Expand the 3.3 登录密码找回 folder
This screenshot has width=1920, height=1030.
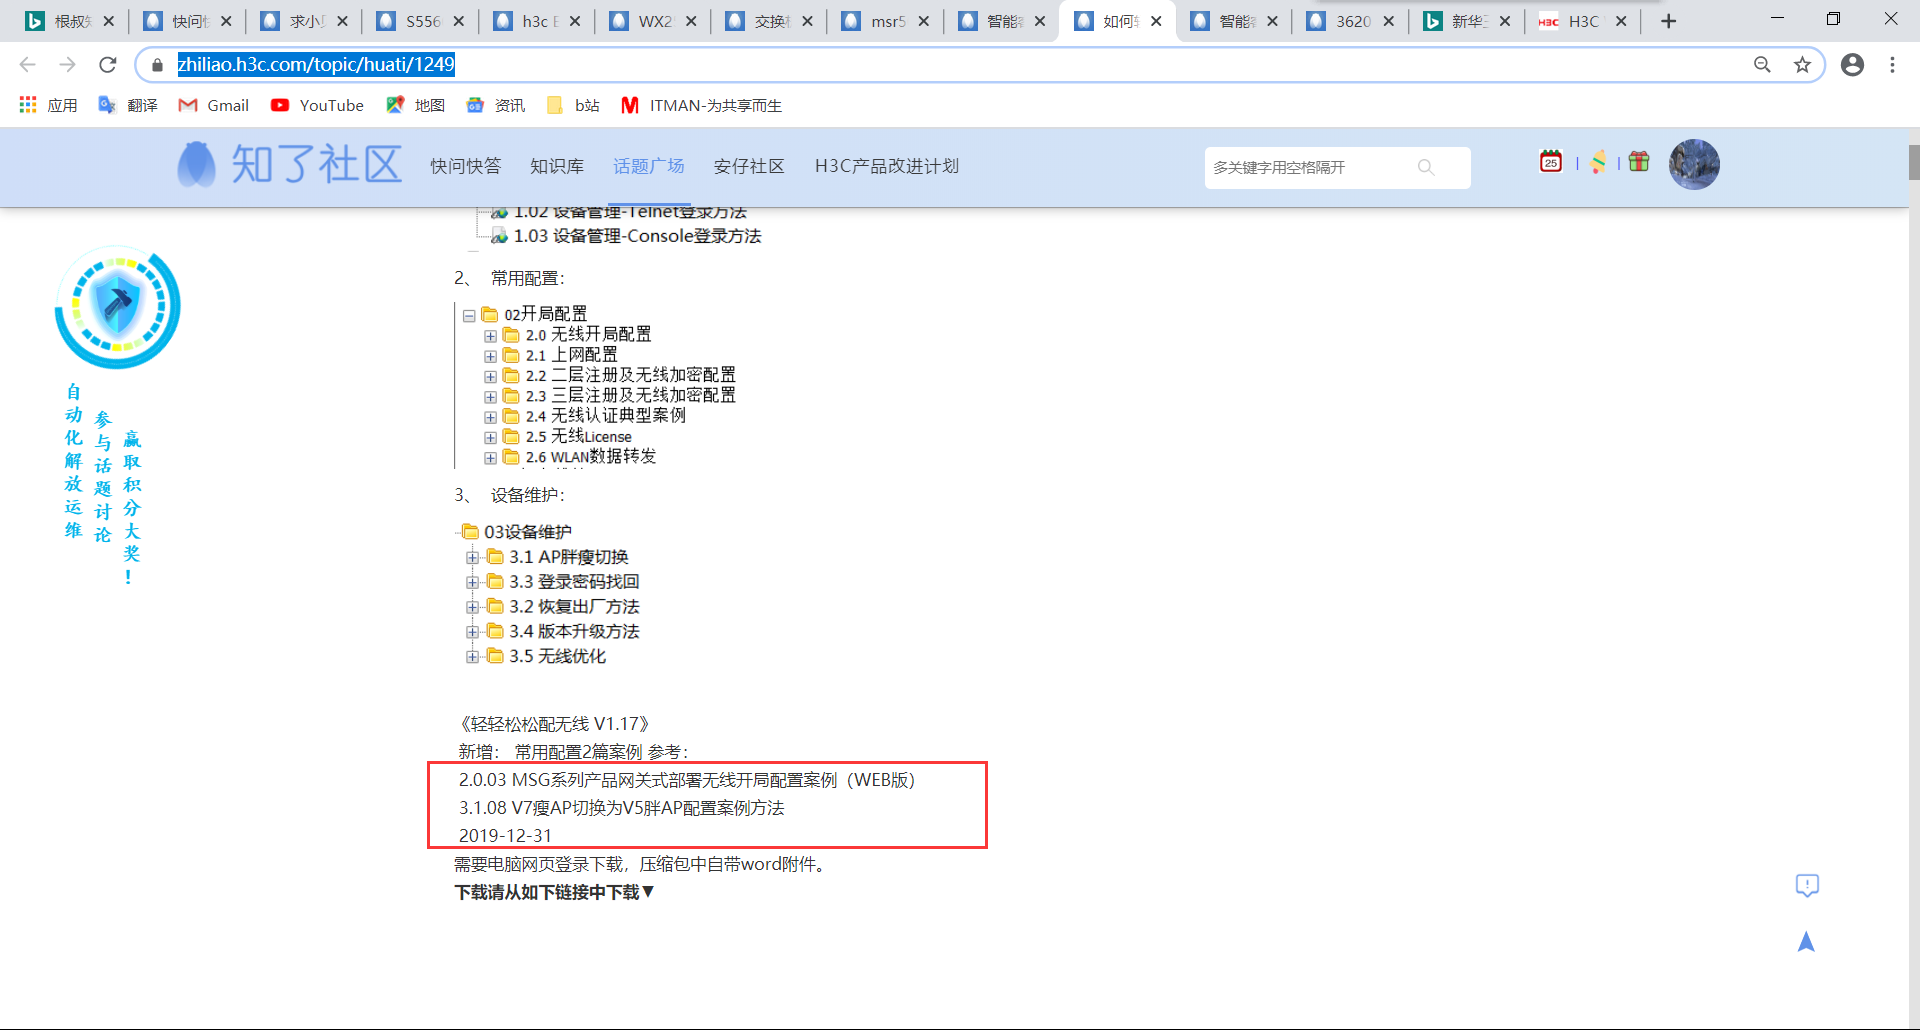tap(472, 582)
